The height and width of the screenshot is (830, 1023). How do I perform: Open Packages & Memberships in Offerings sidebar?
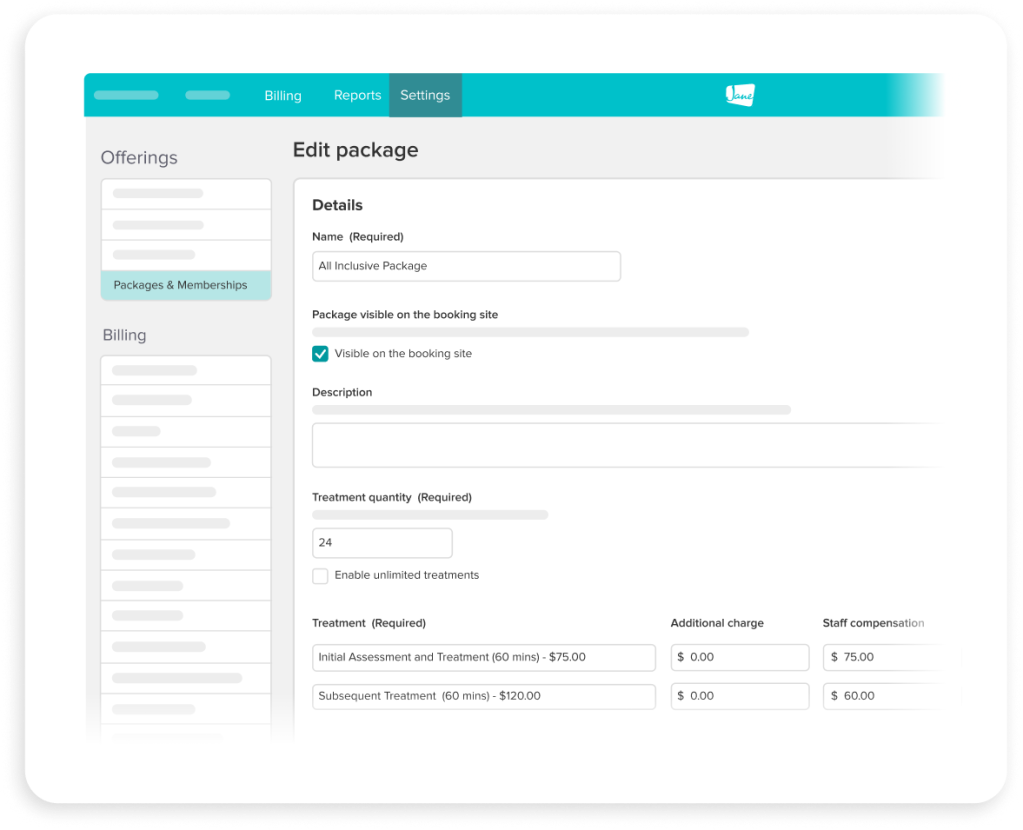186,285
